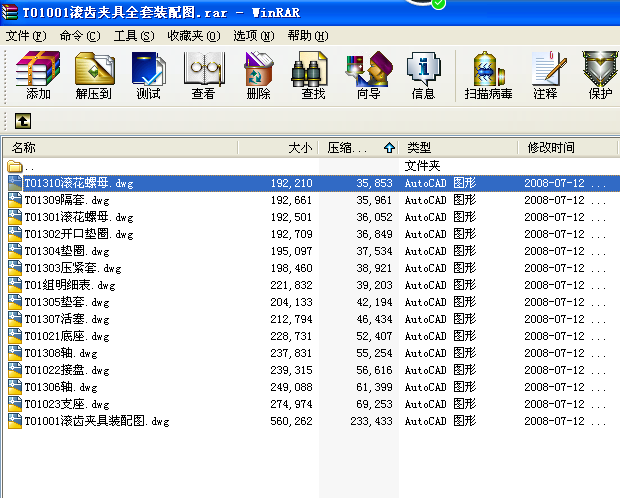Click the file icon of T01308轴.dwg
This screenshot has width=620, height=498.
pyautogui.click(x=15, y=353)
